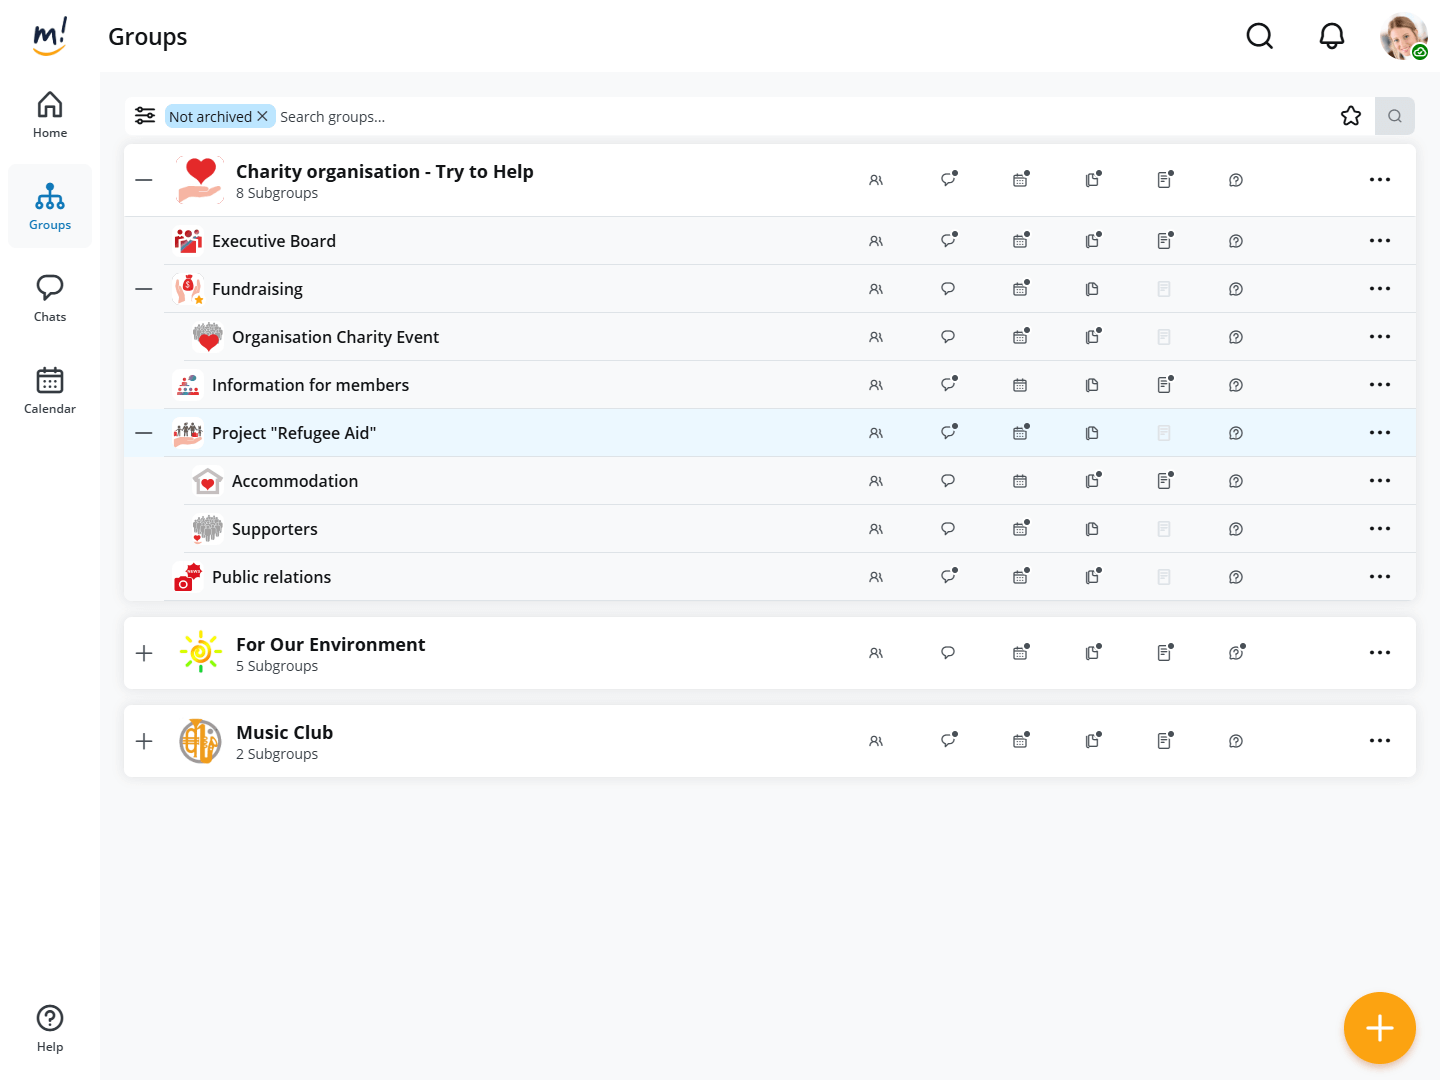Open the user profile avatar
Image resolution: width=1440 pixels, height=1080 pixels.
[x=1403, y=37]
